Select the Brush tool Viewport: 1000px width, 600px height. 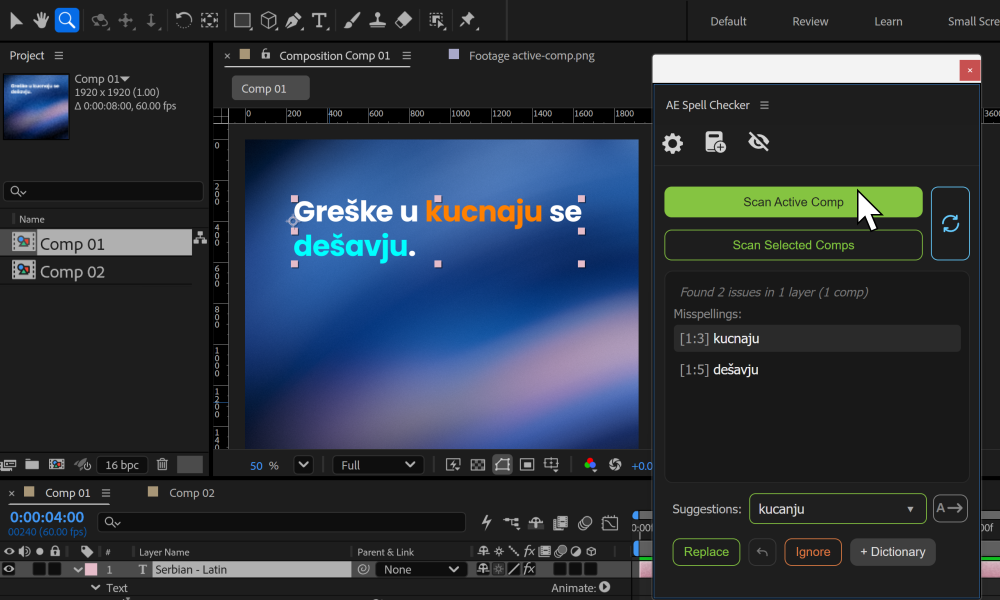351,20
